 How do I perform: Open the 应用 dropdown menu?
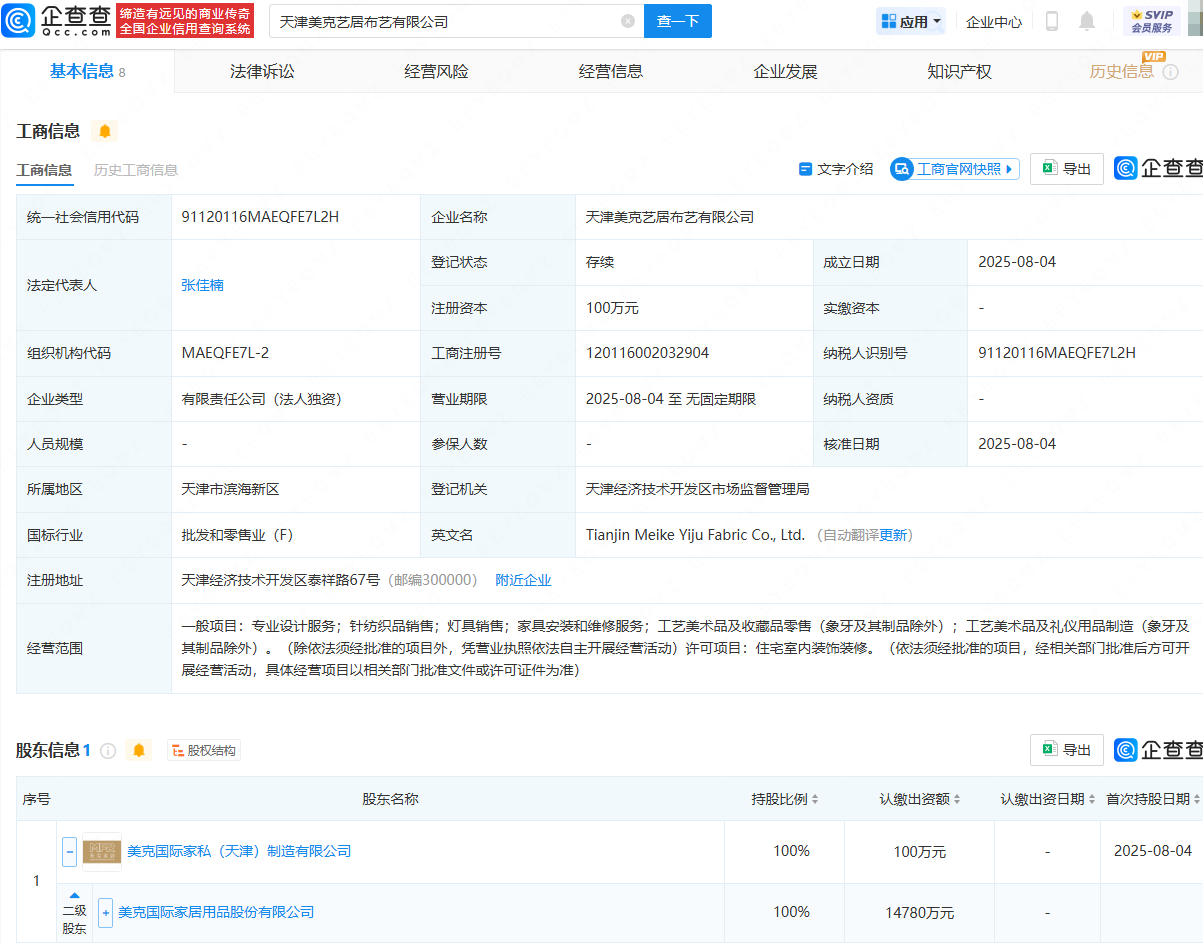910,20
